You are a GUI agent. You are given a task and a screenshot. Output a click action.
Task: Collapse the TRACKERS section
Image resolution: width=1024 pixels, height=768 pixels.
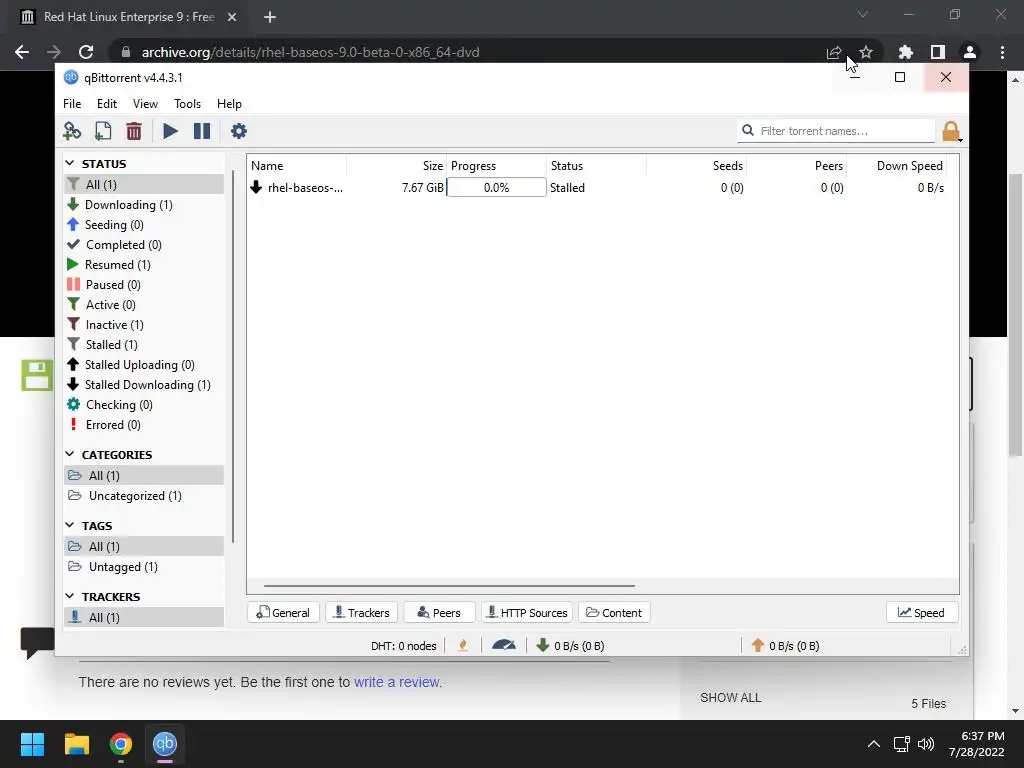point(70,596)
